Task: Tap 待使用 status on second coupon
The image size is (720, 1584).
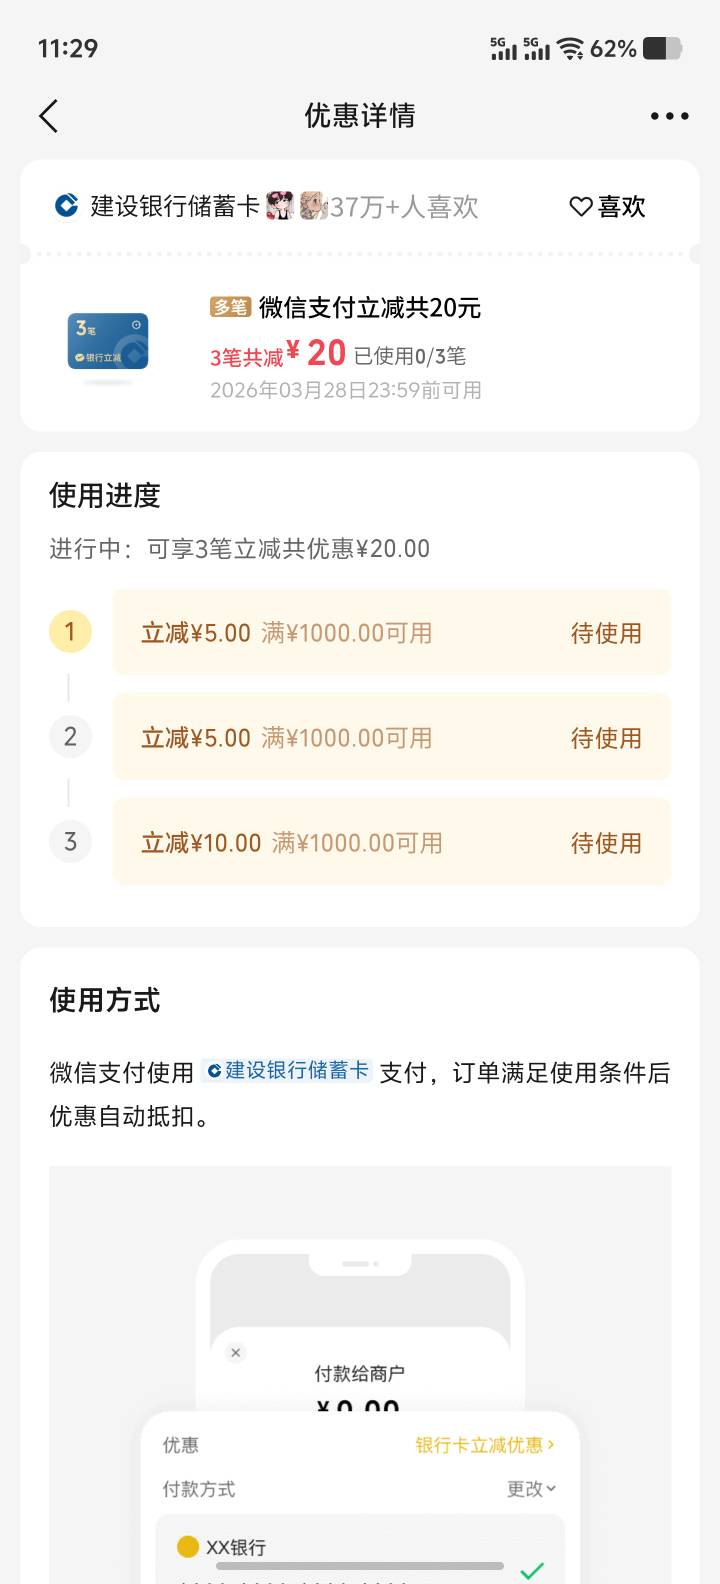Action: (606, 738)
